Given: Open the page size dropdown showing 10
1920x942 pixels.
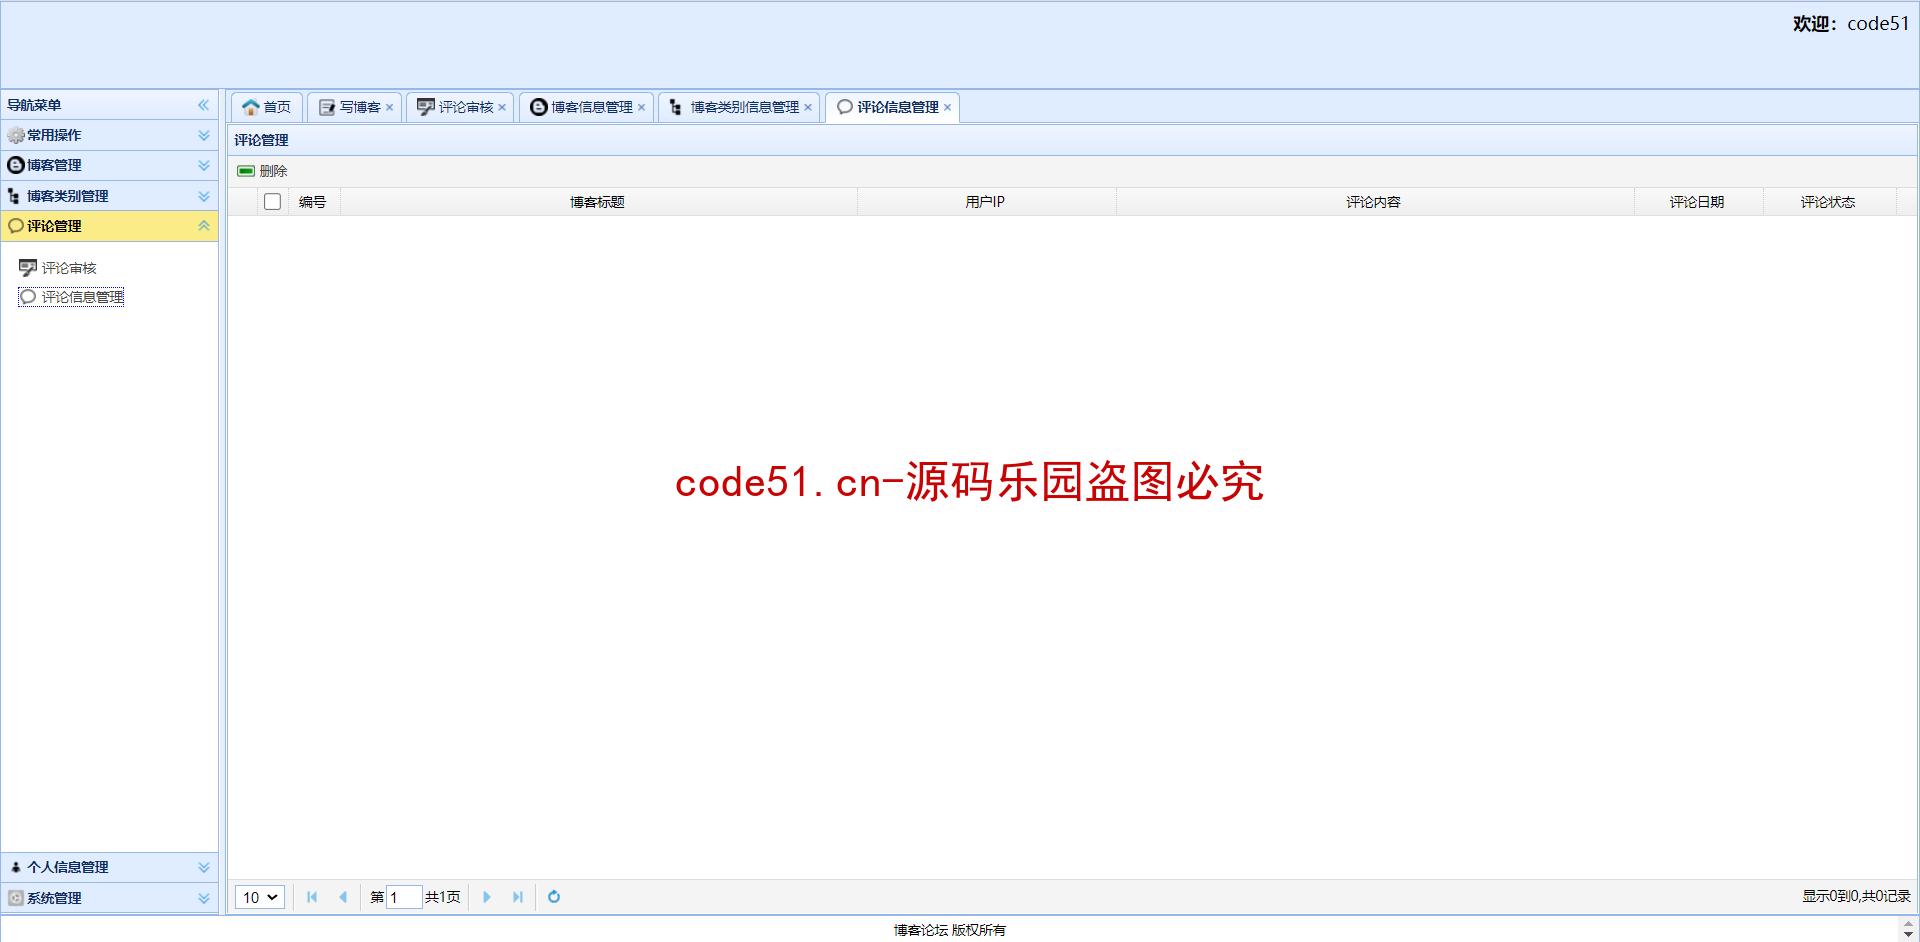Looking at the screenshot, I should pyautogui.click(x=260, y=897).
